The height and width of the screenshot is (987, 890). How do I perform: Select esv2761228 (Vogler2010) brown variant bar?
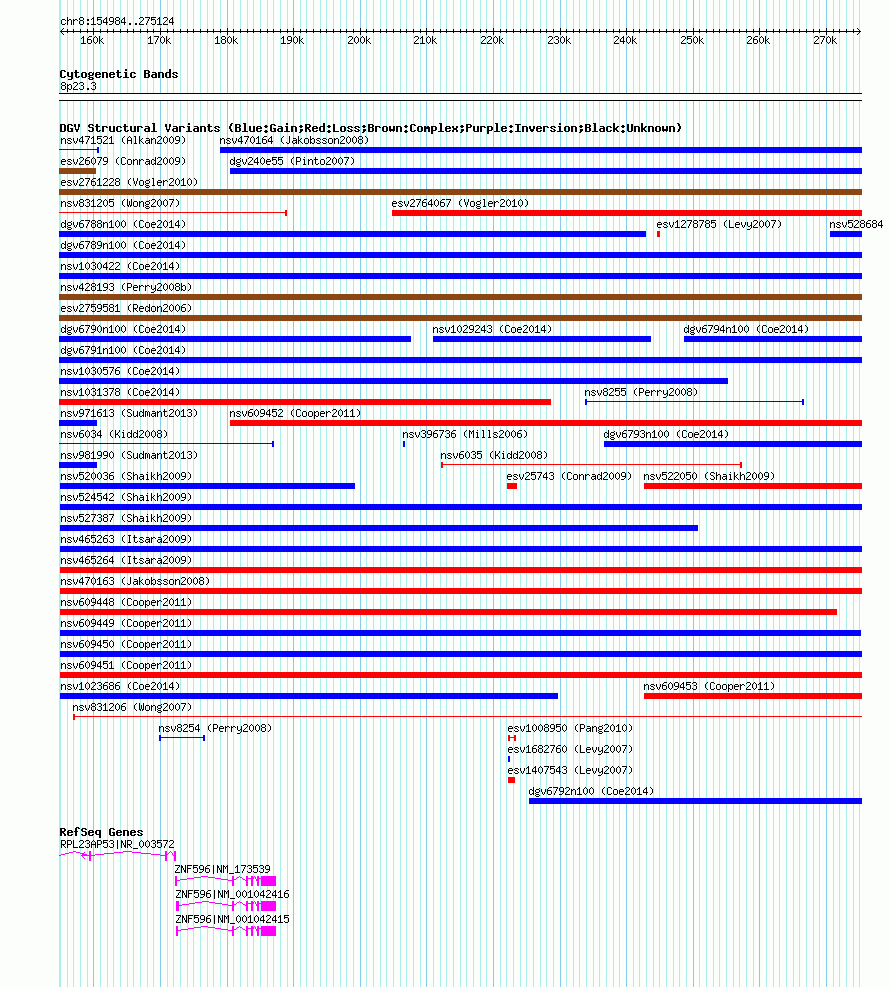pos(460,192)
